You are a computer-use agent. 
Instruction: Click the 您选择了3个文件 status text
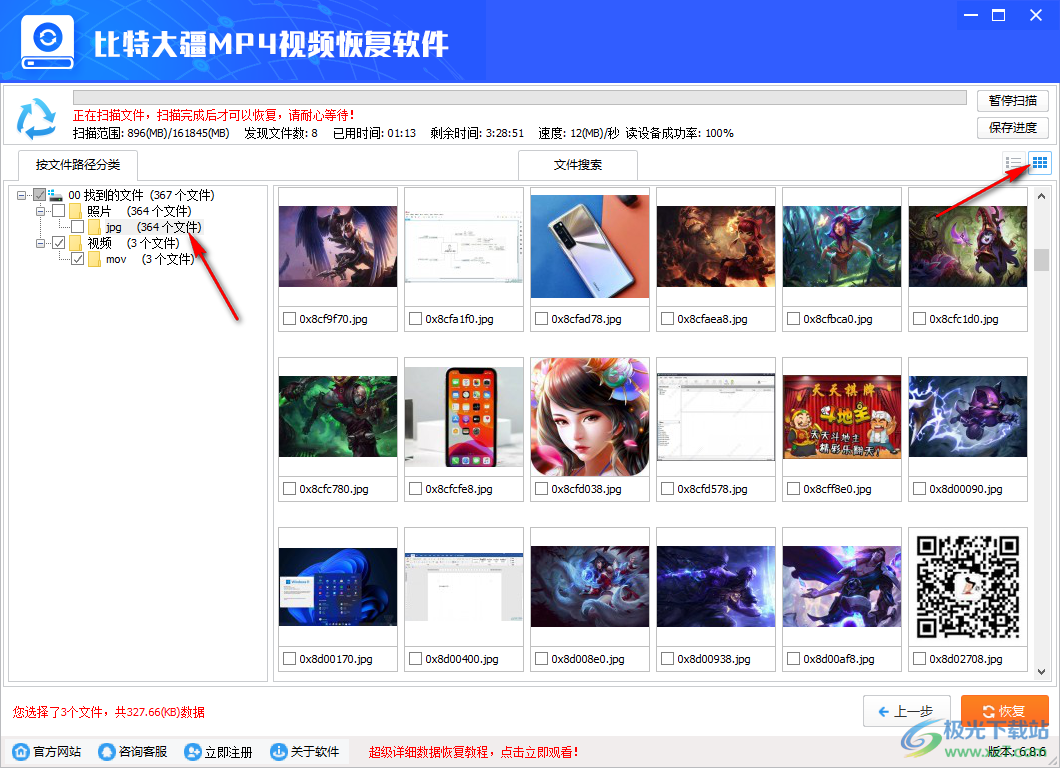coord(108,712)
